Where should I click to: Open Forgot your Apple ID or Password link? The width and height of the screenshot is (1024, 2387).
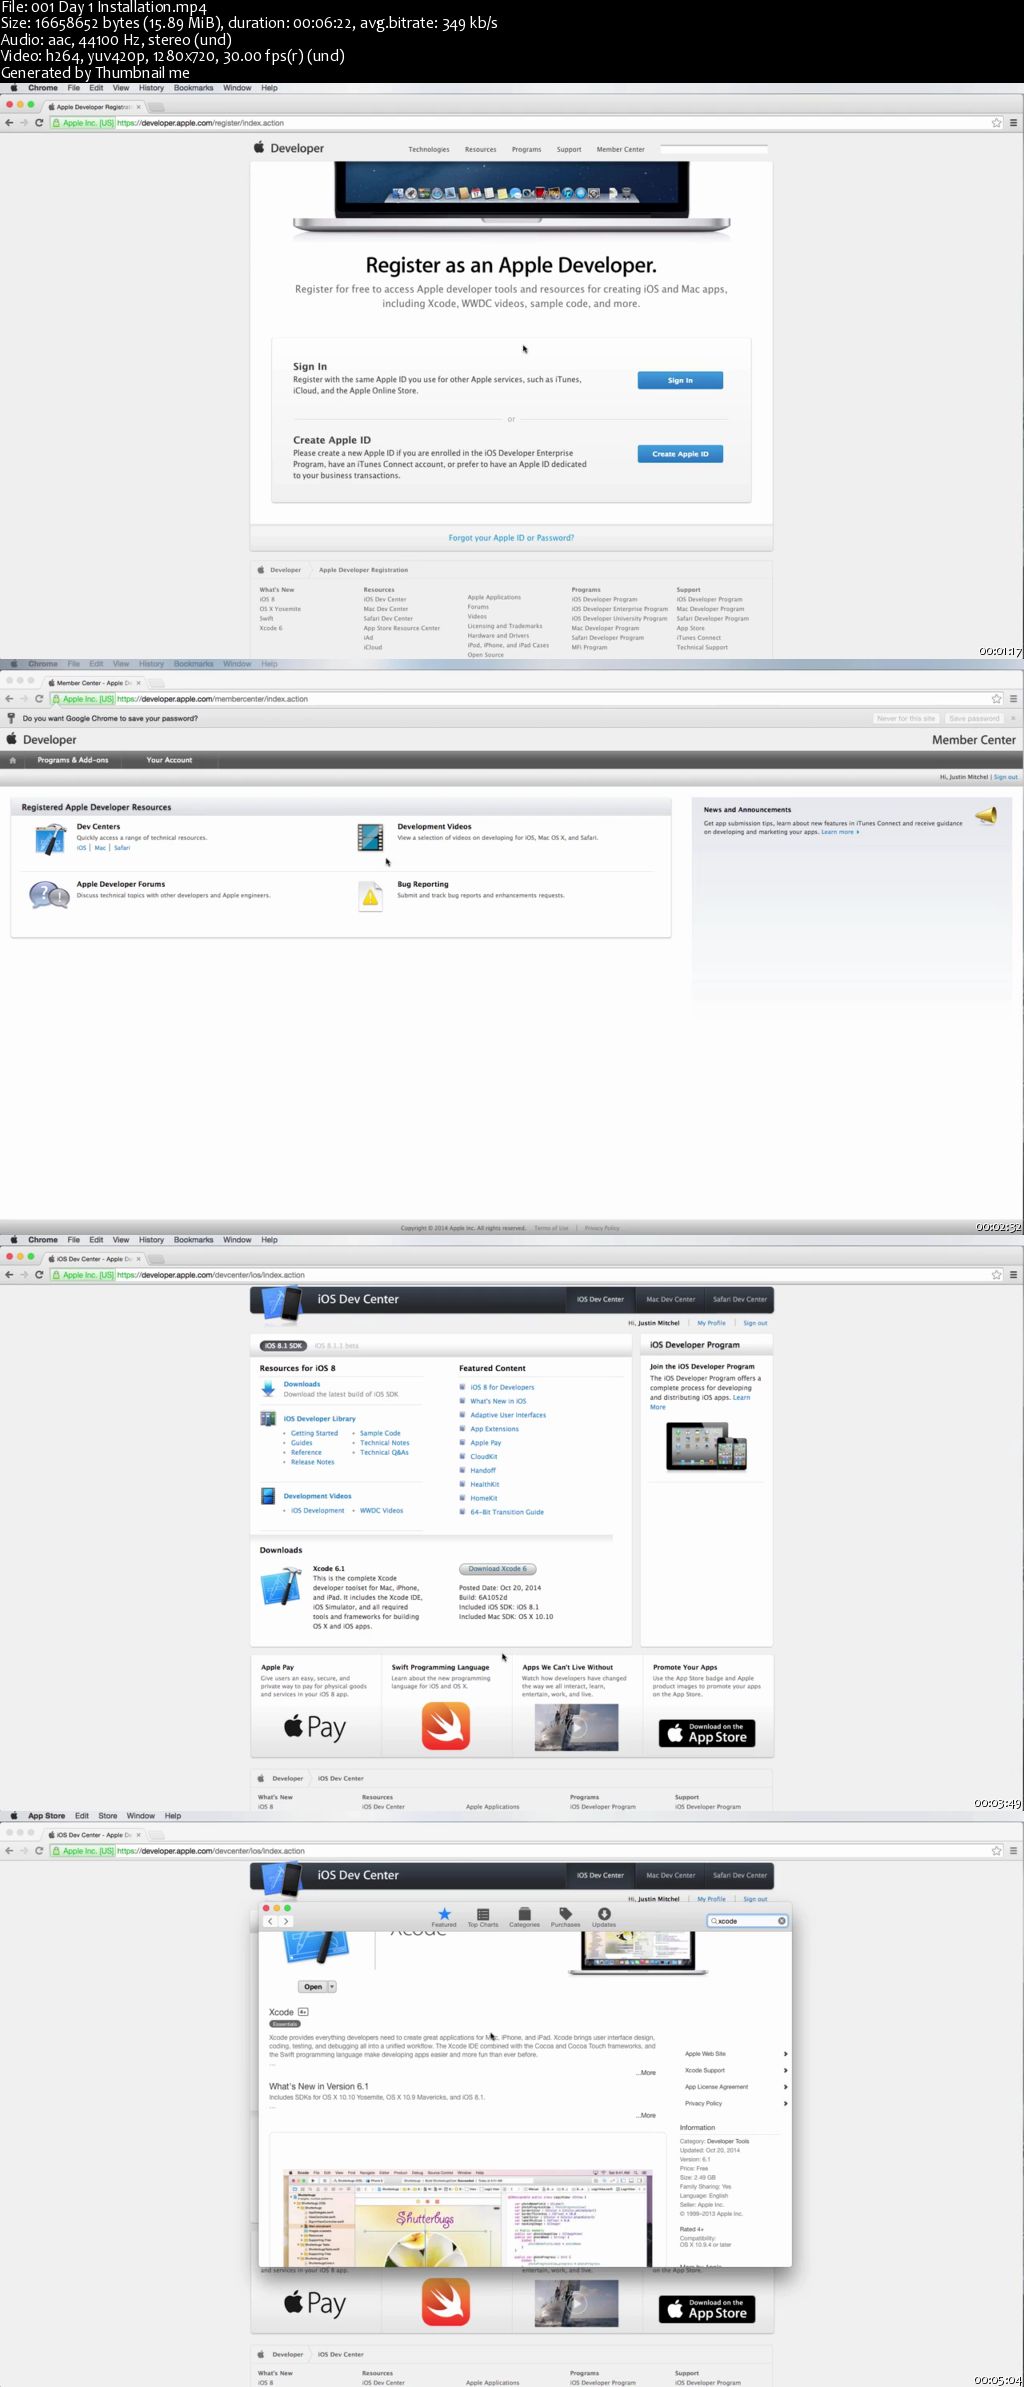coord(511,538)
